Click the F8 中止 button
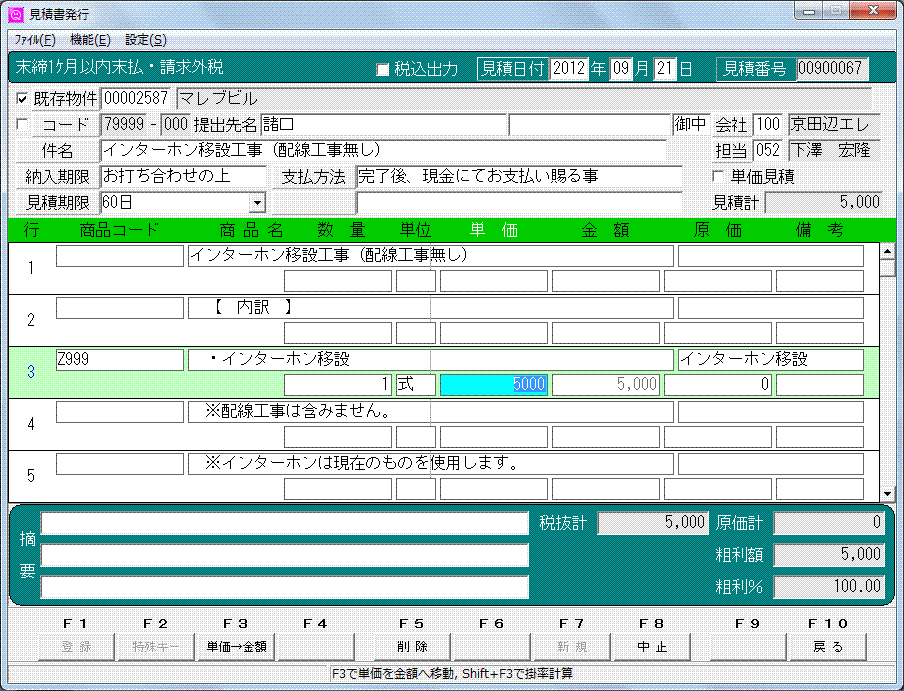 pos(652,647)
